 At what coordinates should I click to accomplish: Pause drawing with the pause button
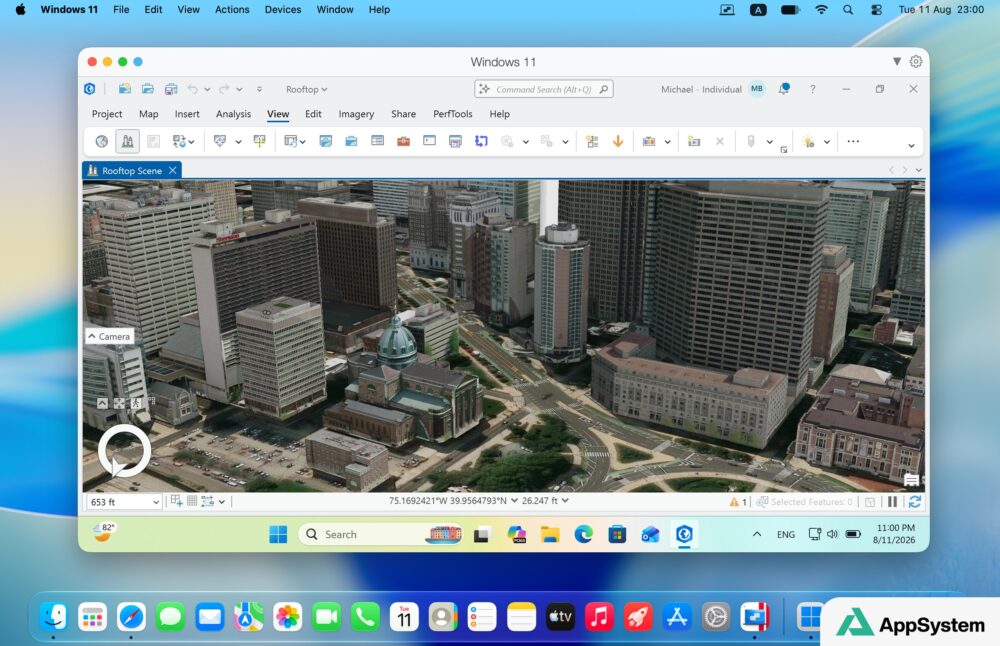tap(892, 502)
